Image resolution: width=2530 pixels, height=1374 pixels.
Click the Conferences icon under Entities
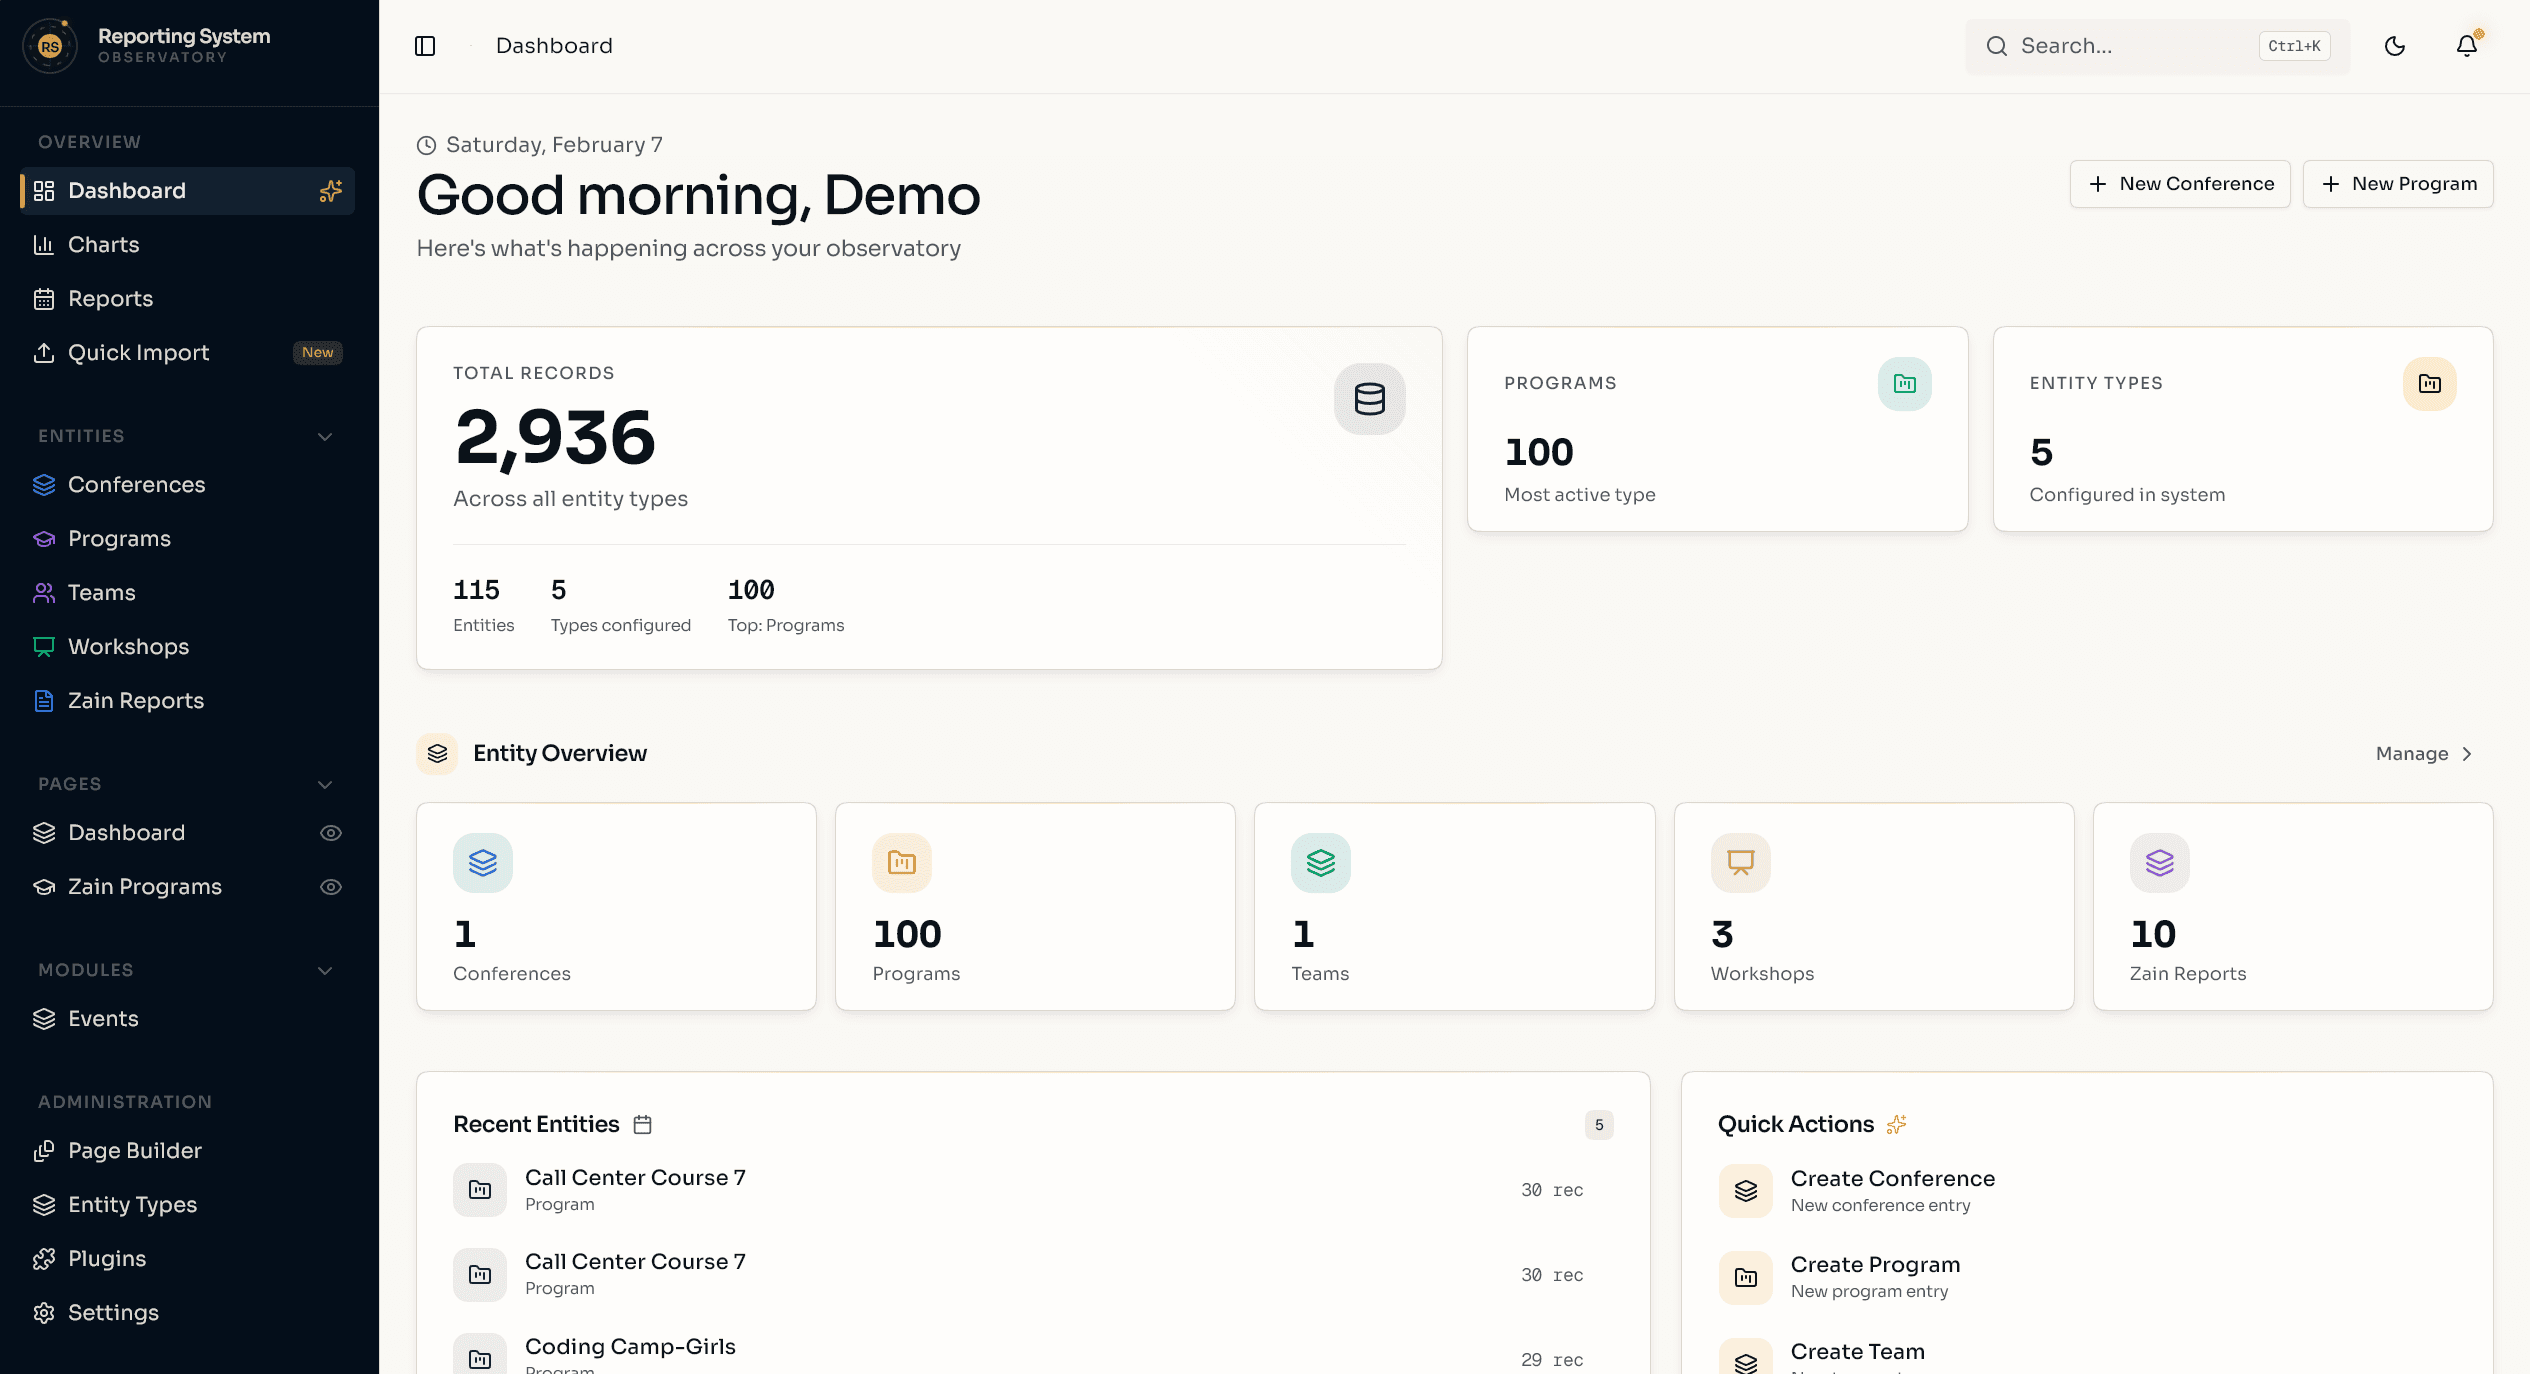[44, 484]
